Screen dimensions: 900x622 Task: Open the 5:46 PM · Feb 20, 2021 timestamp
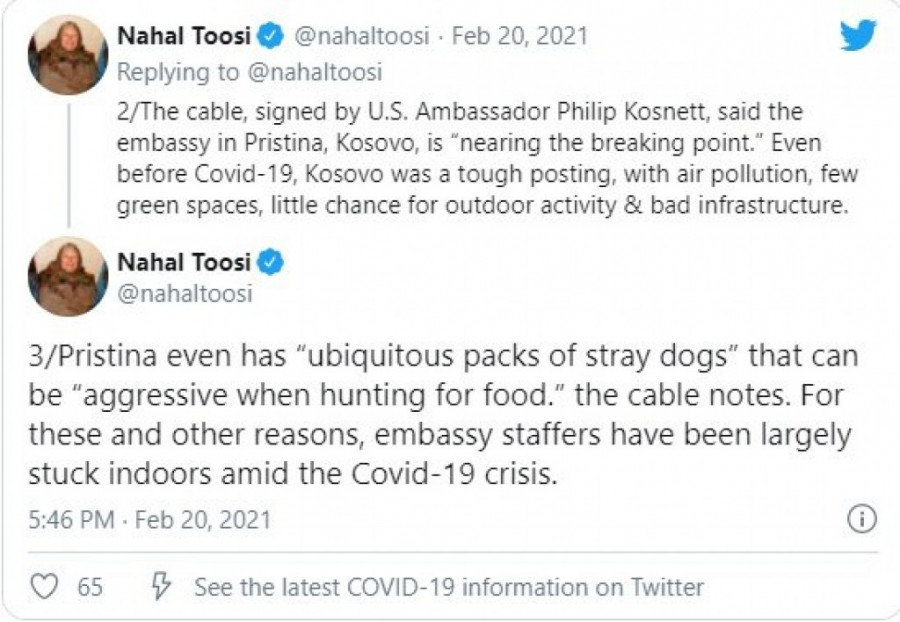pyautogui.click(x=150, y=521)
